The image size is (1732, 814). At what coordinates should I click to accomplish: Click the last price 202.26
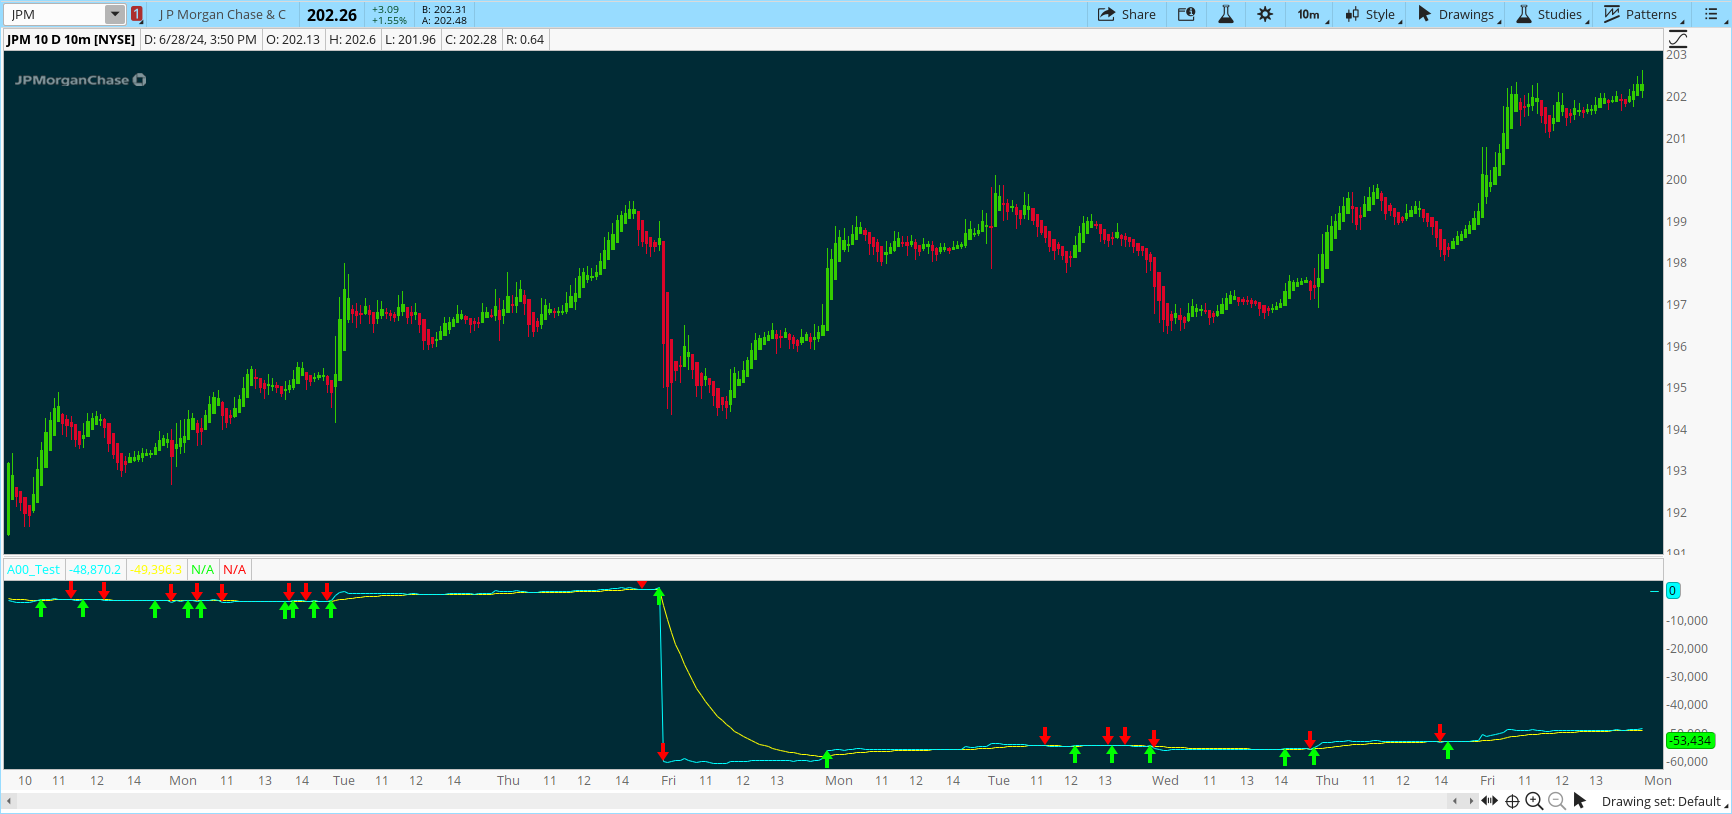pos(332,15)
